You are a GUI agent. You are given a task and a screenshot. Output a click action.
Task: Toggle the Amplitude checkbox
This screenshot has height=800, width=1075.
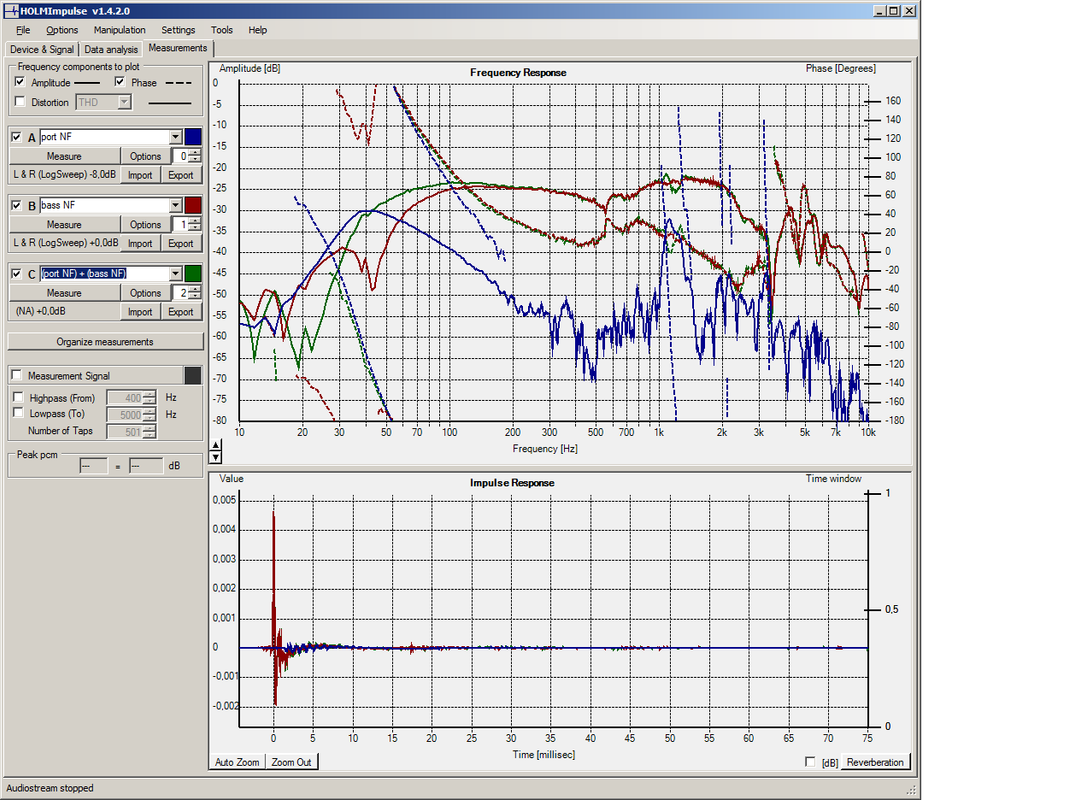(20, 82)
